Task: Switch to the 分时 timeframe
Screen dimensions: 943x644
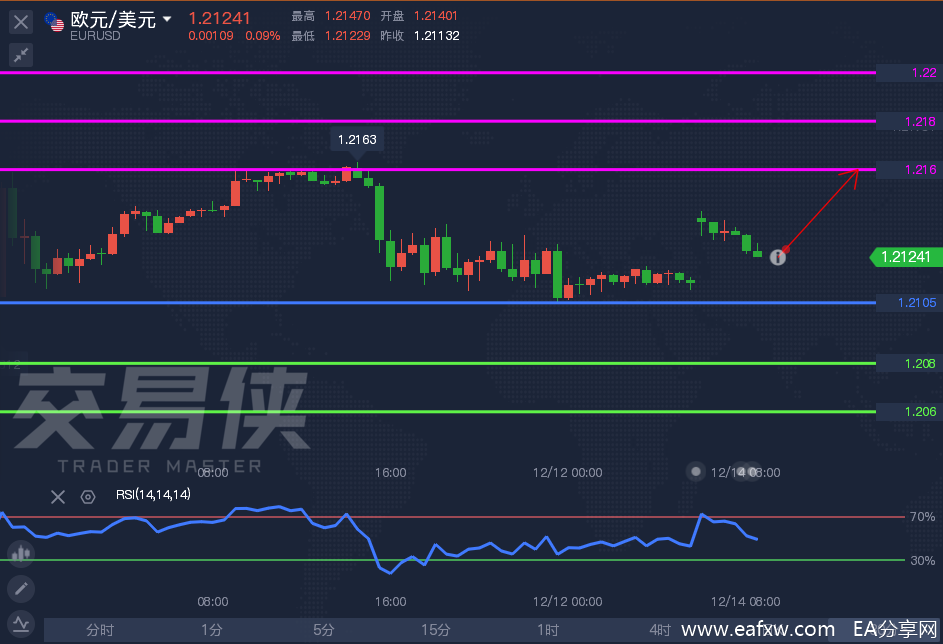Action: pos(100,630)
